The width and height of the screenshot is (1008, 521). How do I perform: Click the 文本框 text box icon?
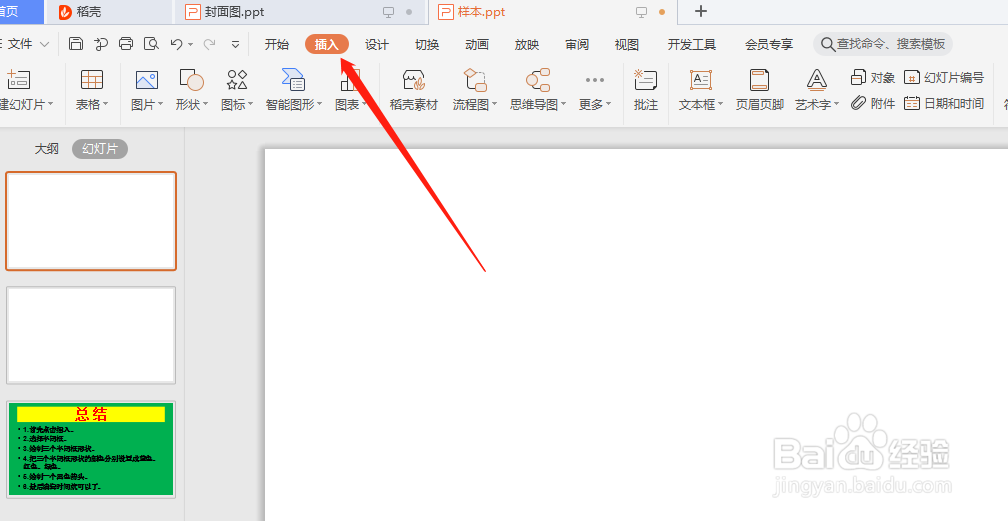(701, 80)
